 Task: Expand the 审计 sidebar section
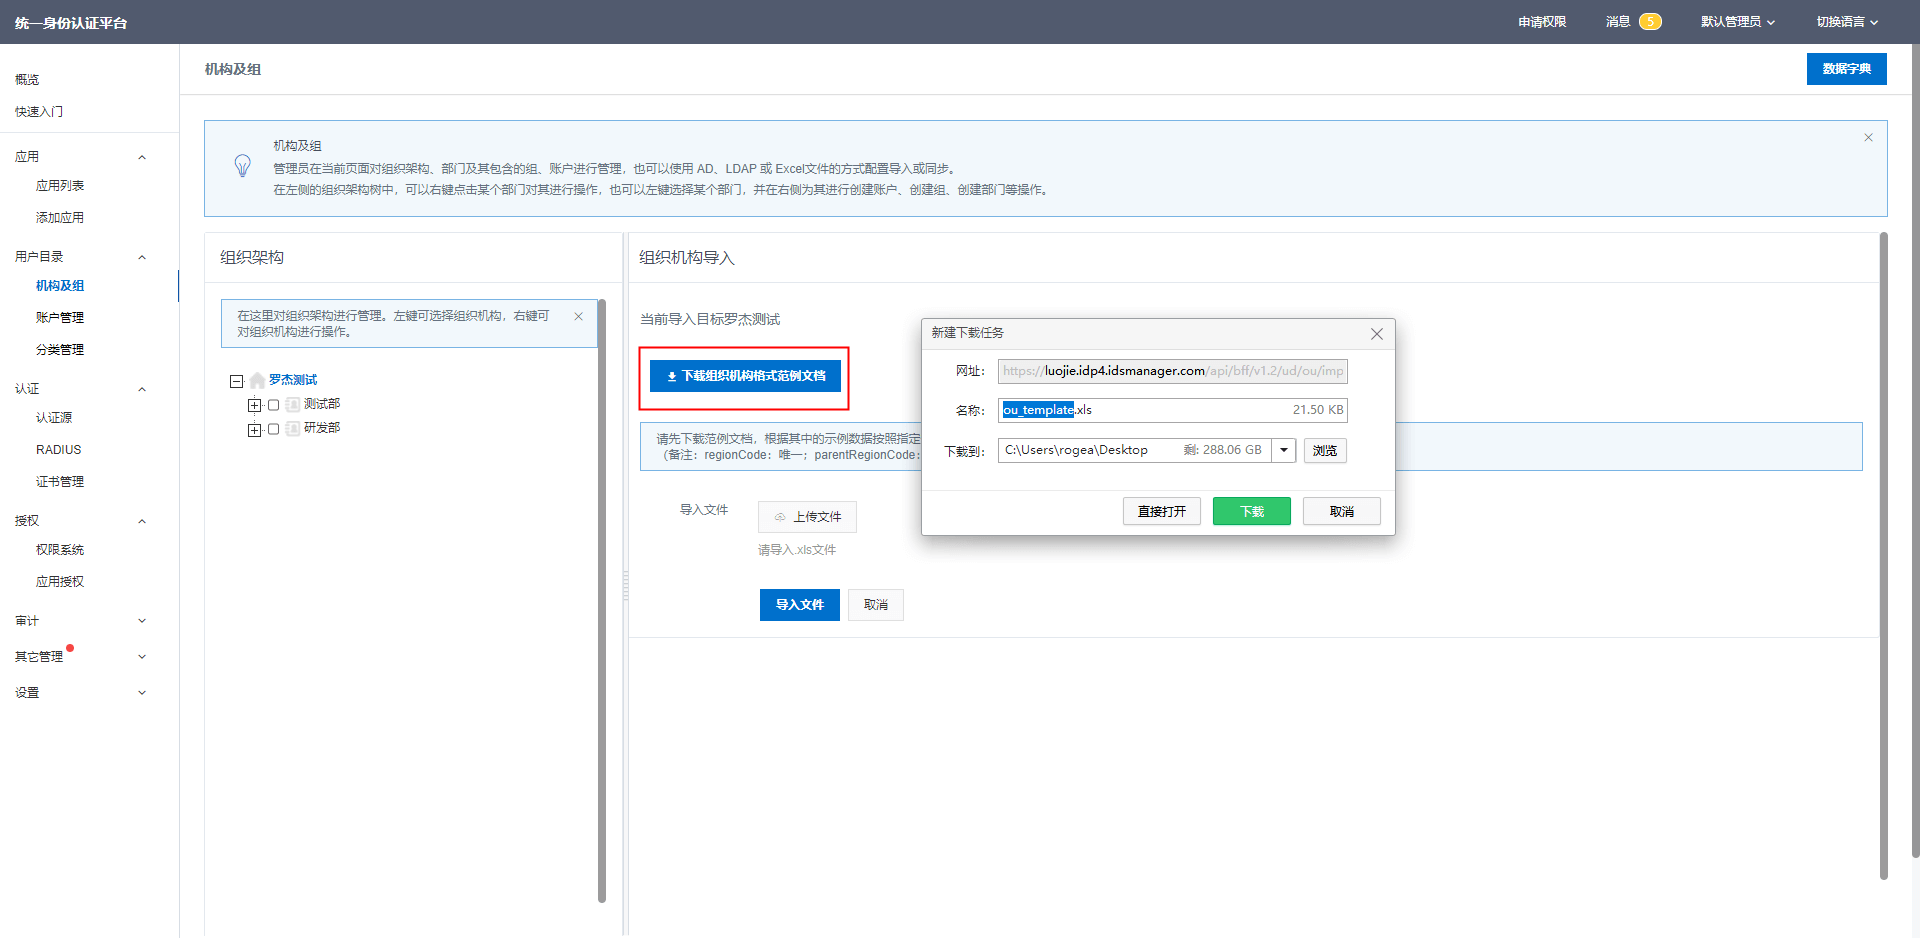click(141, 621)
